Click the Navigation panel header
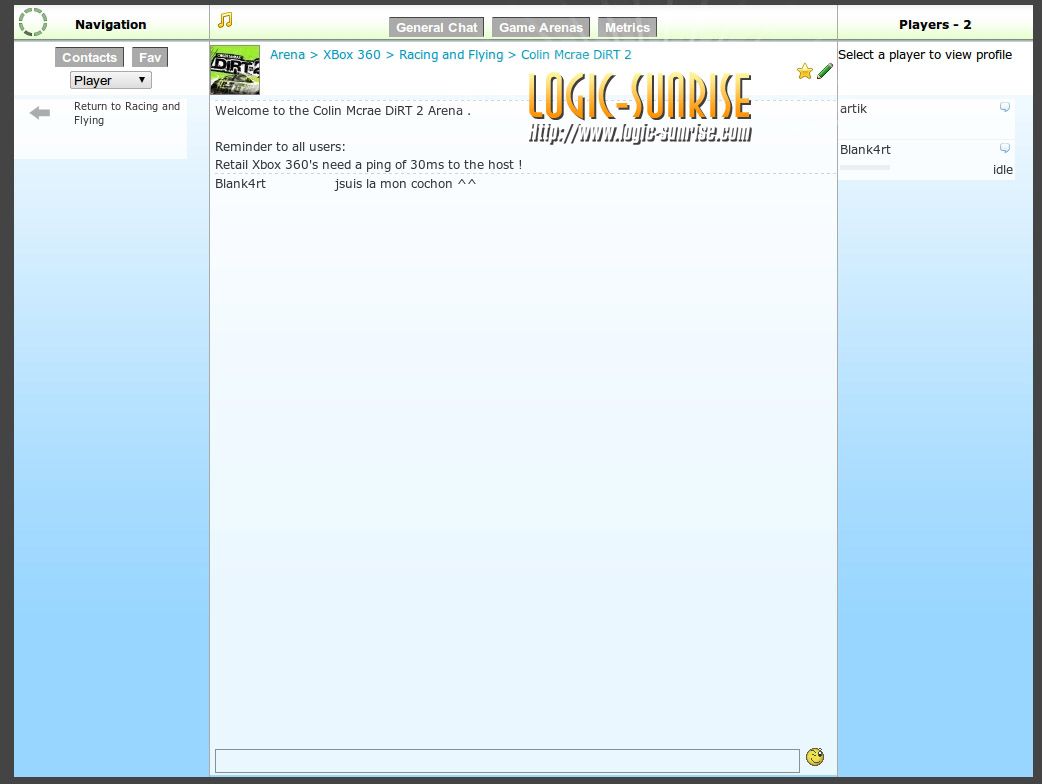This screenshot has width=1042, height=784. click(110, 25)
